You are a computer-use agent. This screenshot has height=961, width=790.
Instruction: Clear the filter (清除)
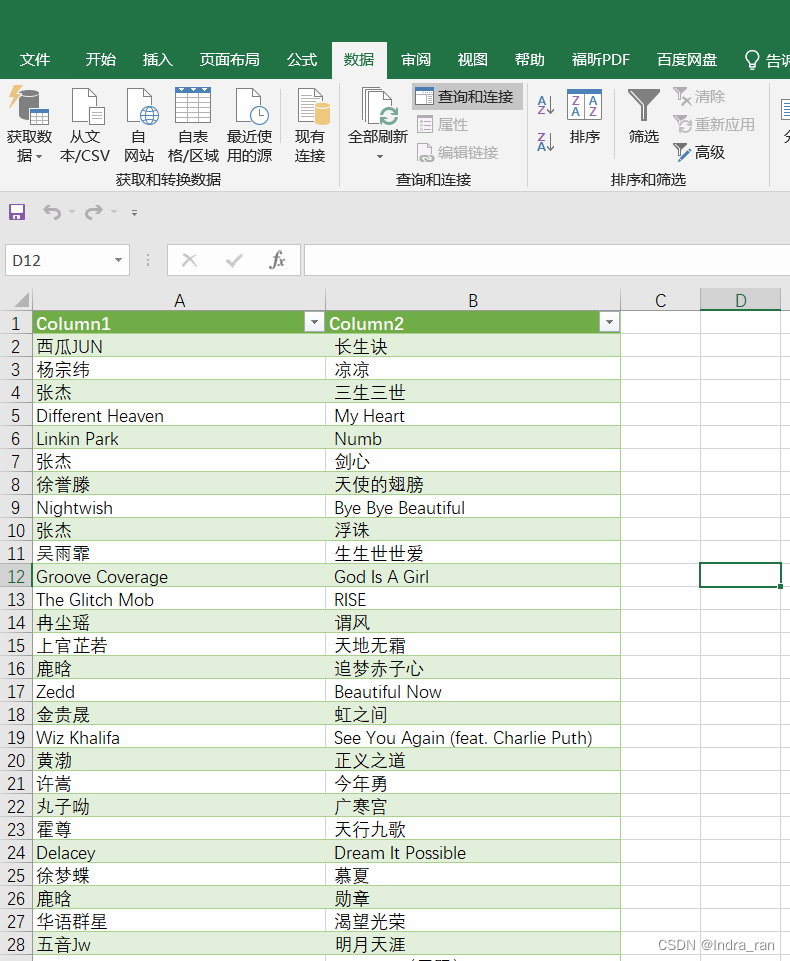click(x=699, y=96)
